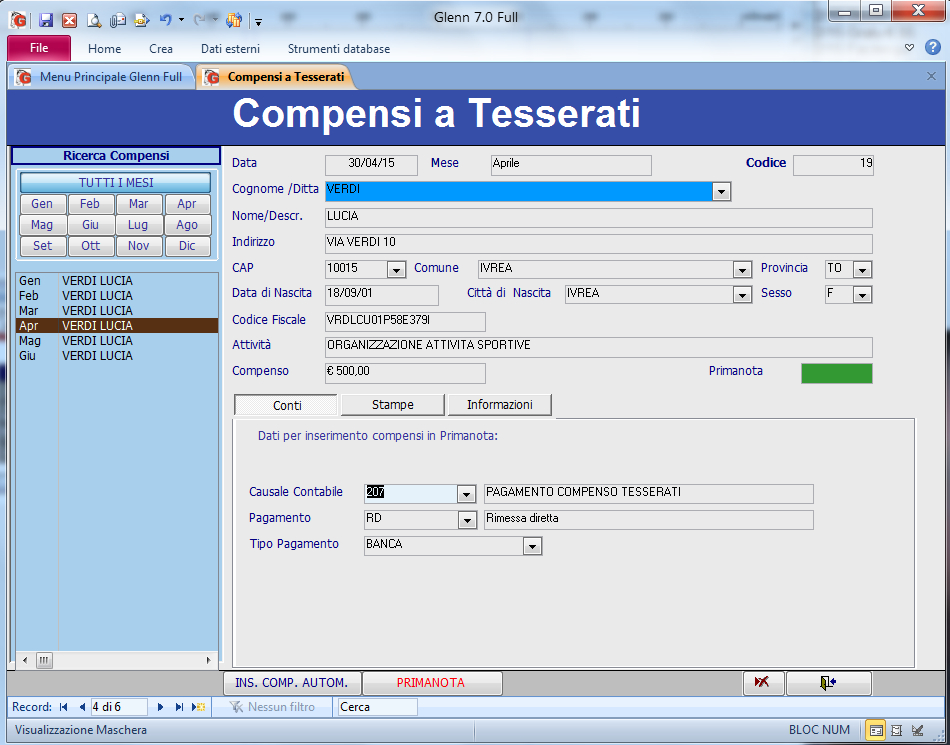Filter by Apr month button

(187, 204)
